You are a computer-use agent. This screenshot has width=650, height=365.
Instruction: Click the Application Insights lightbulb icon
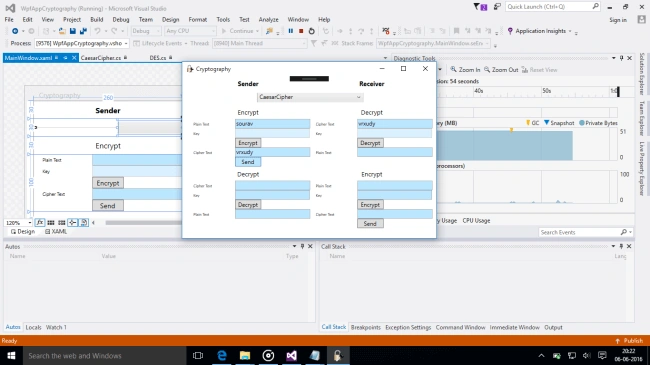pyautogui.click(x=510, y=31)
